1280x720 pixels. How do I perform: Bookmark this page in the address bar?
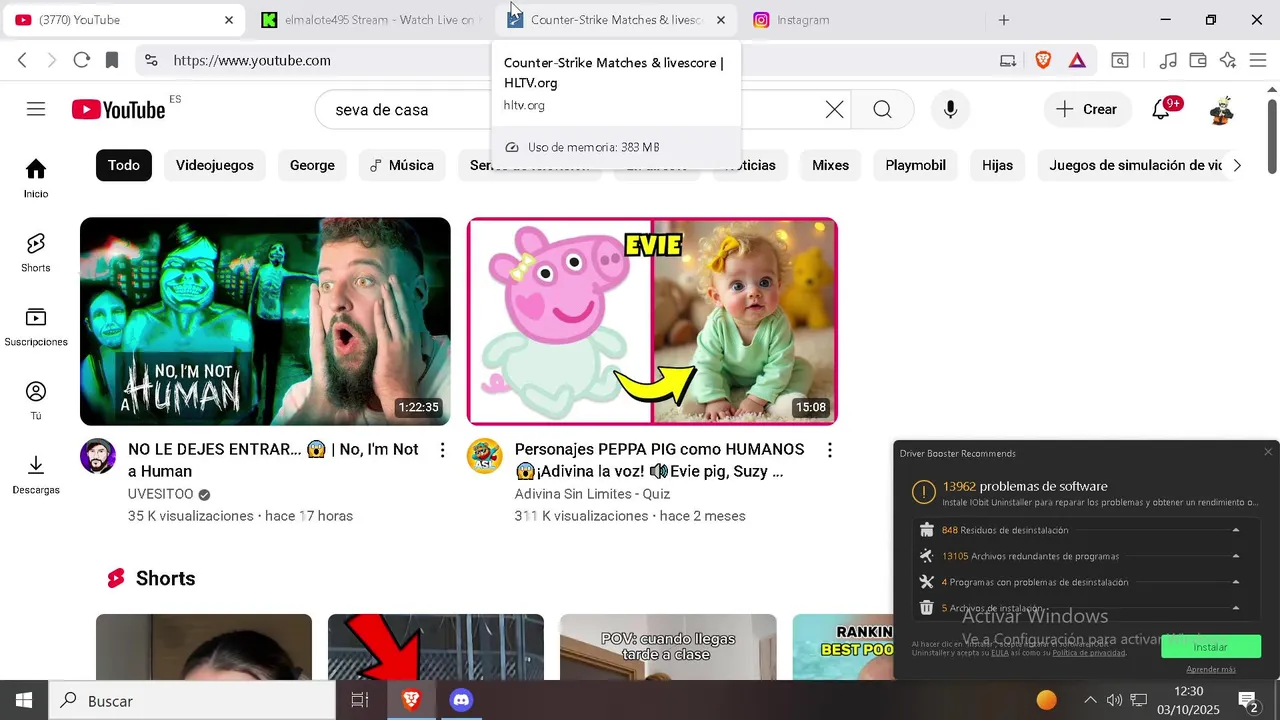point(112,60)
